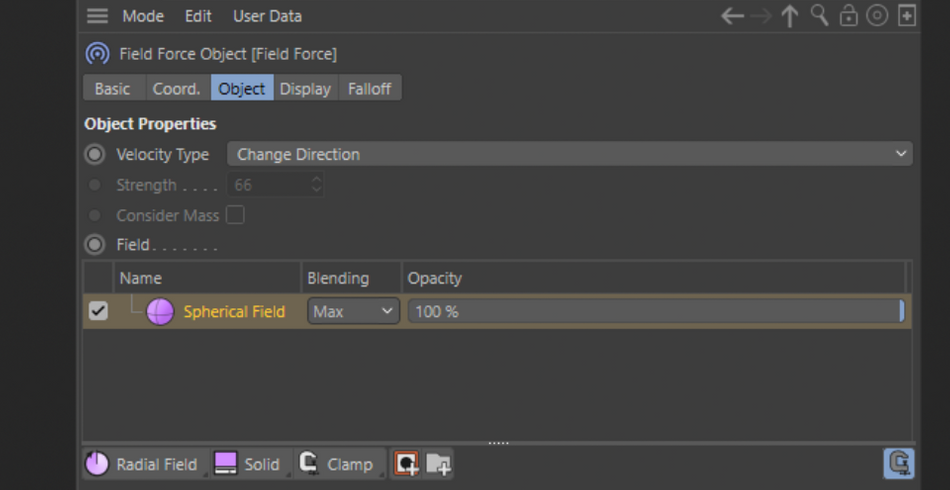
Task: Click the Strength stepper arrows
Action: pyautogui.click(x=316, y=185)
